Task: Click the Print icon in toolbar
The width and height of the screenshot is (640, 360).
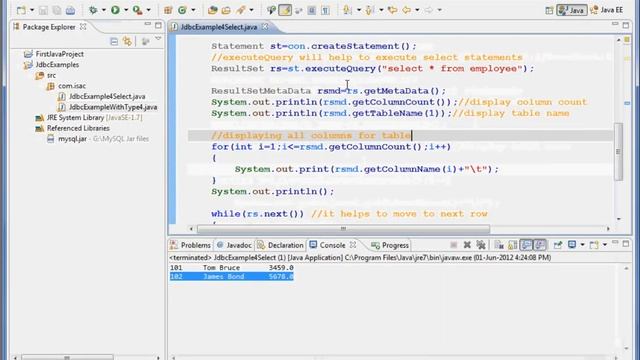Action: [70, 10]
